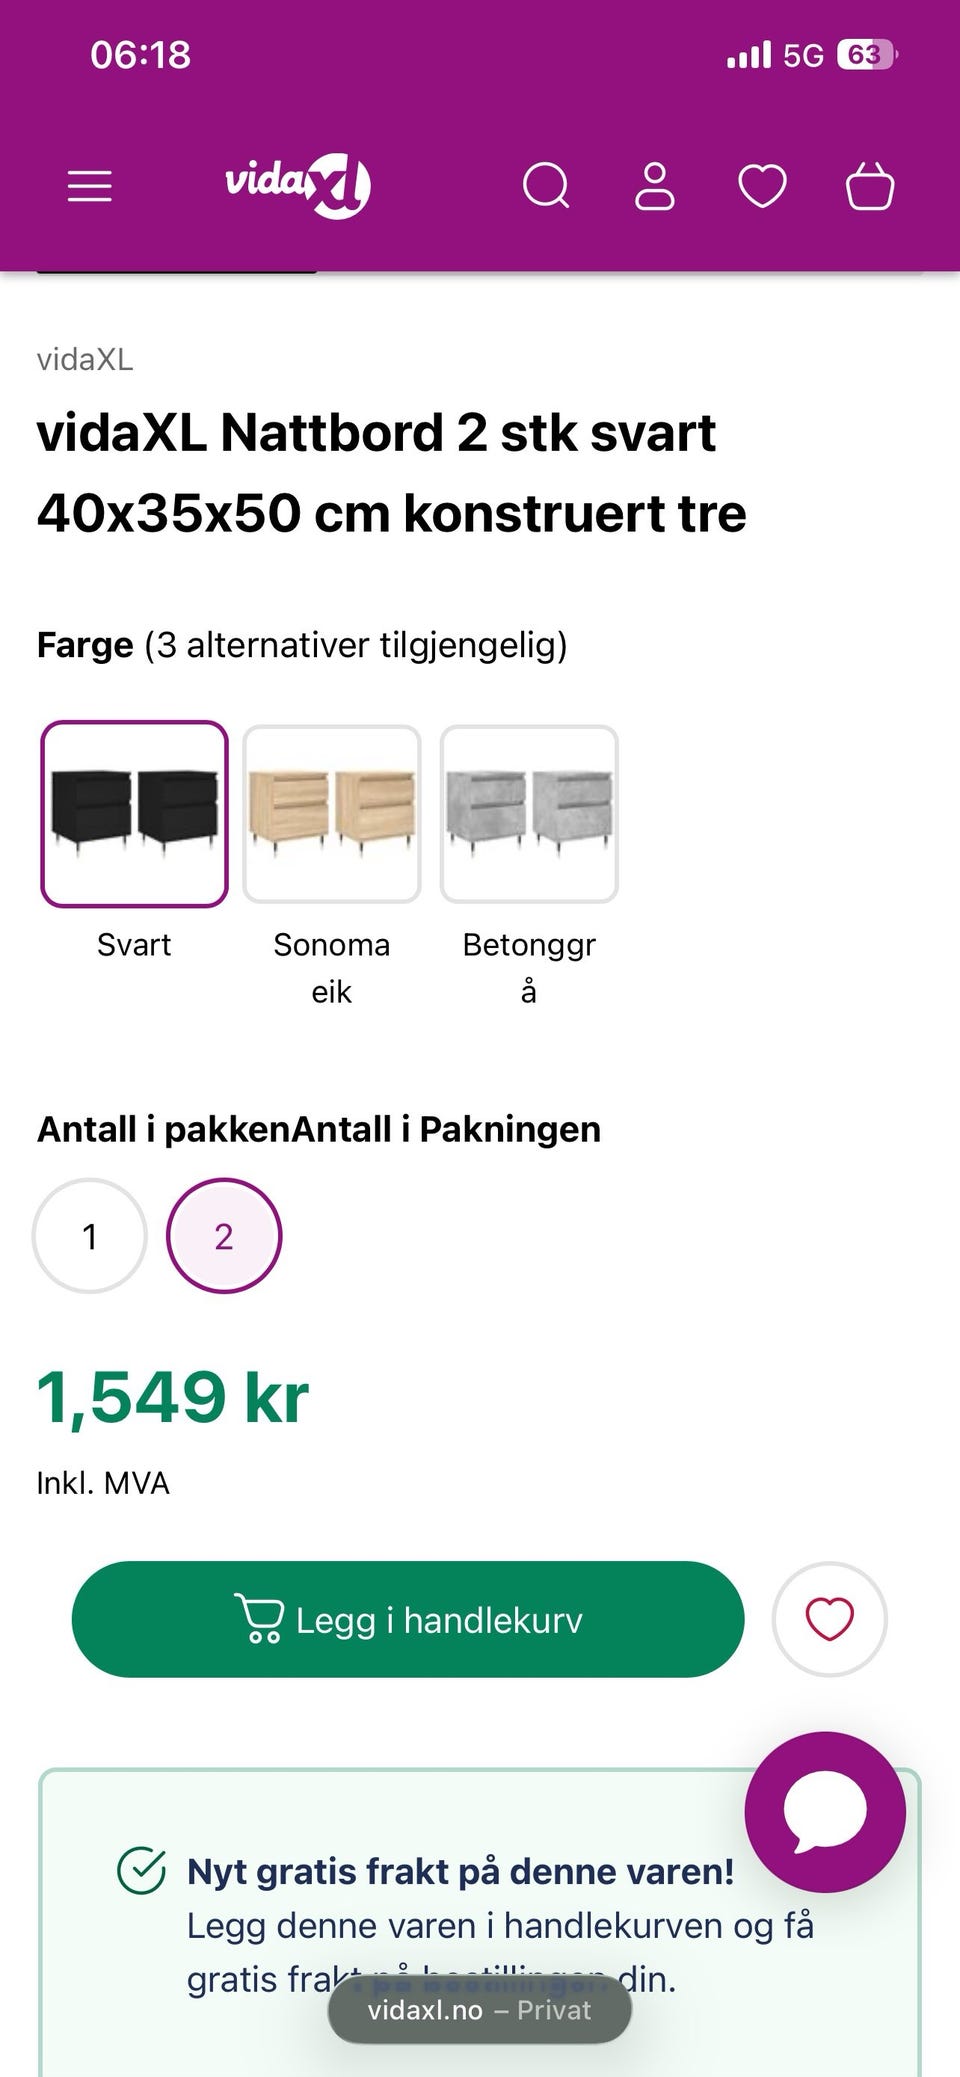The width and height of the screenshot is (960, 2077).
Task: Tap the free shipping checkmark icon
Action: (x=142, y=1870)
